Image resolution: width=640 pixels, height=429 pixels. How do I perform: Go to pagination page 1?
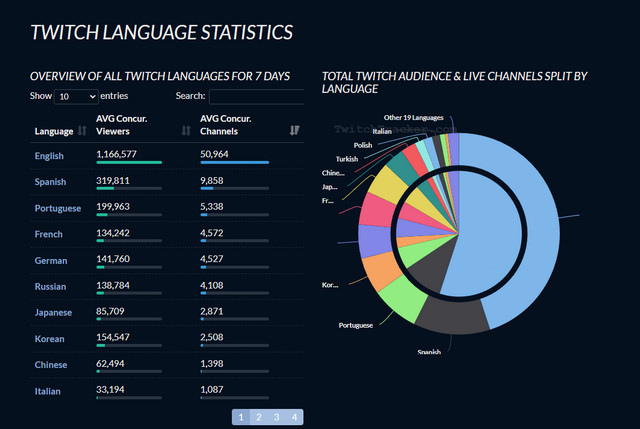(x=241, y=417)
